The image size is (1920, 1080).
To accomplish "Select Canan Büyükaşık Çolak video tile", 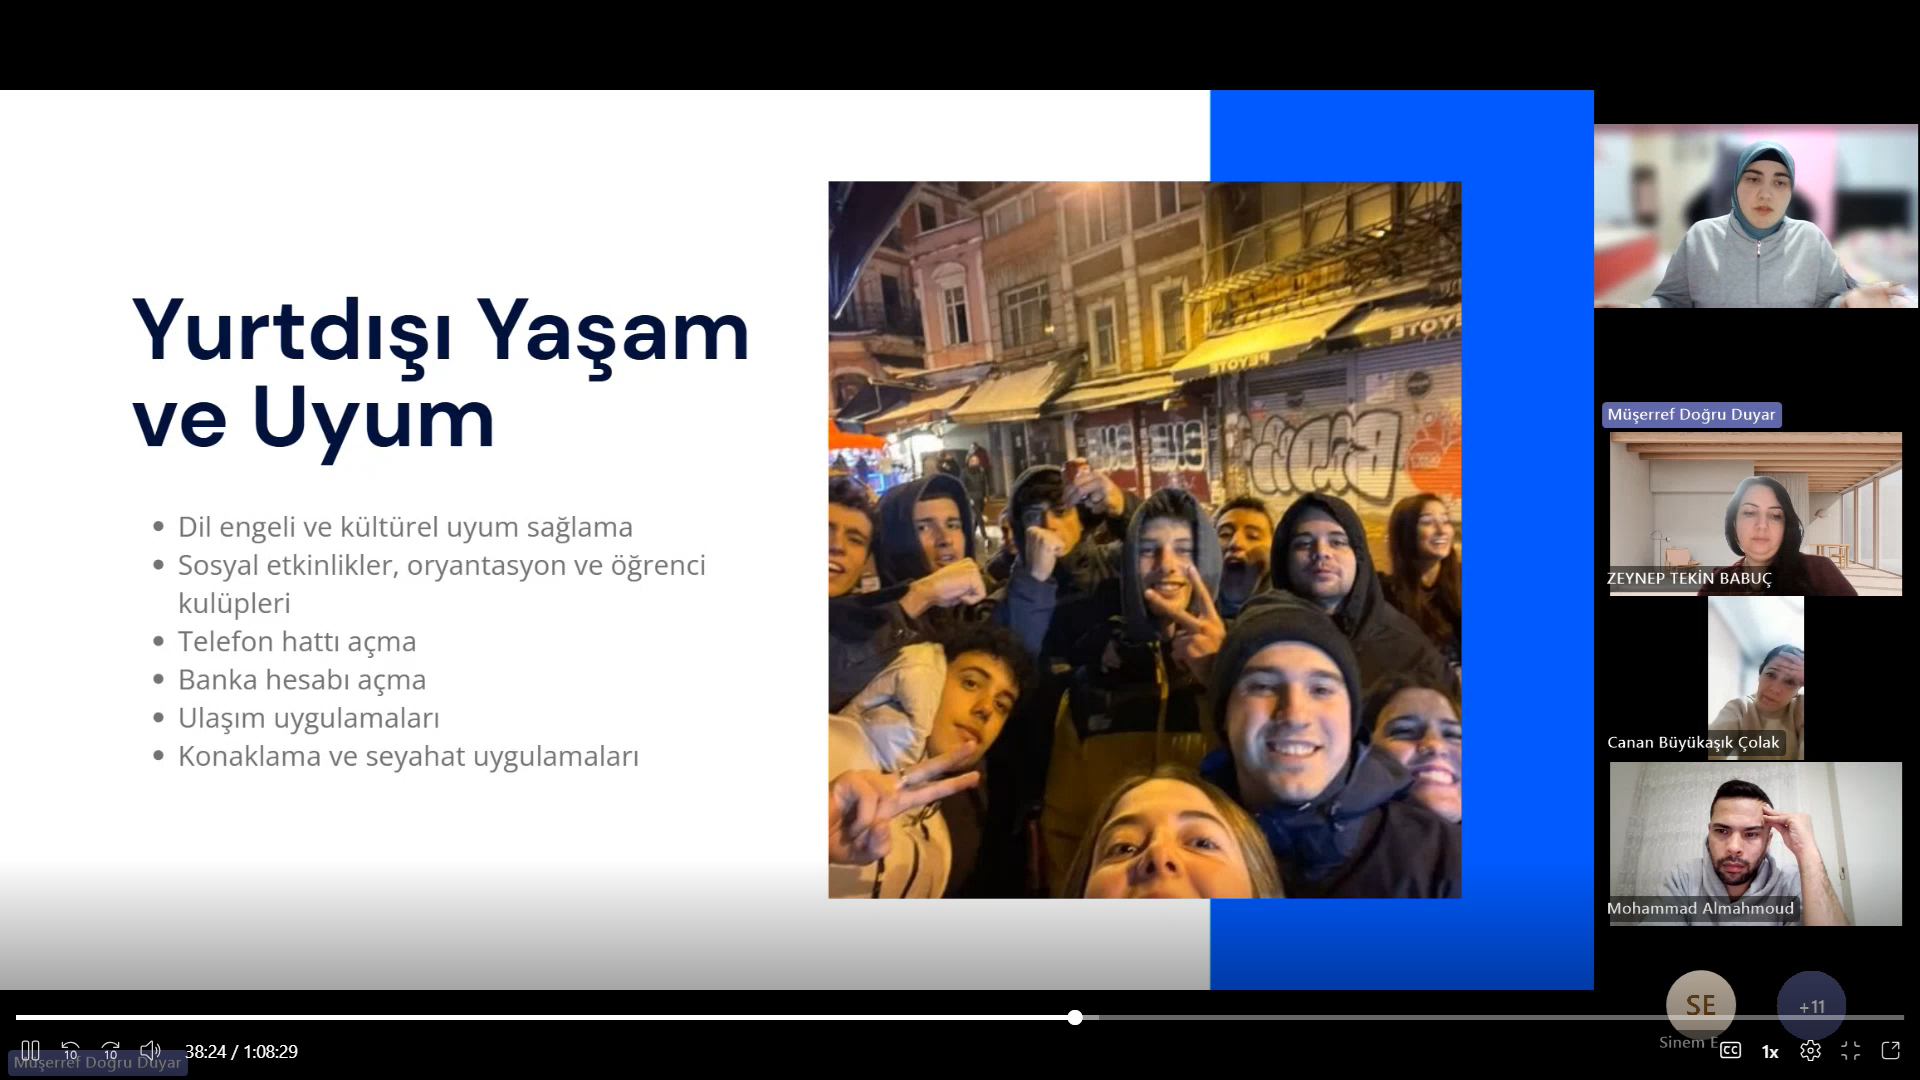I will tap(1755, 677).
